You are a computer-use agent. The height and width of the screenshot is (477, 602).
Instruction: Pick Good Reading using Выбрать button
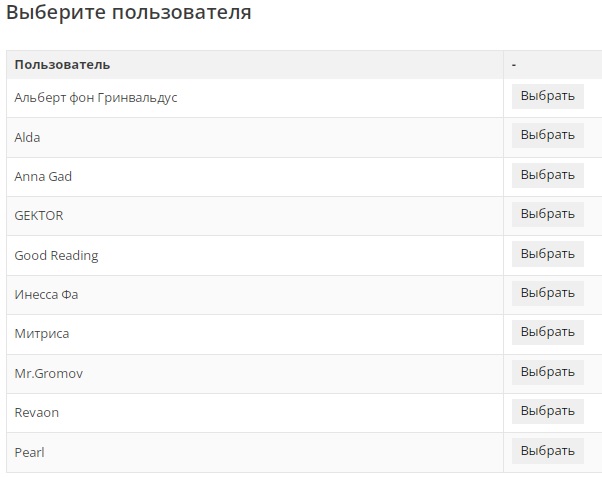tap(547, 254)
